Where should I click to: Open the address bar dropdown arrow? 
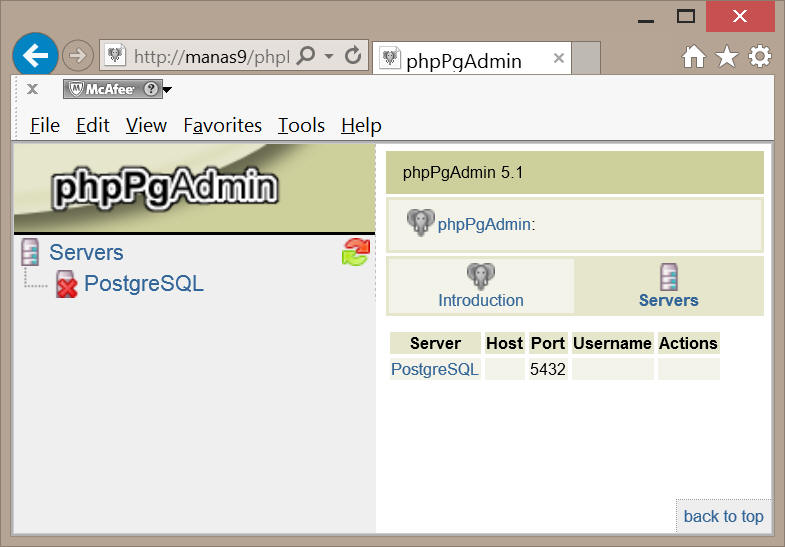[x=329, y=56]
